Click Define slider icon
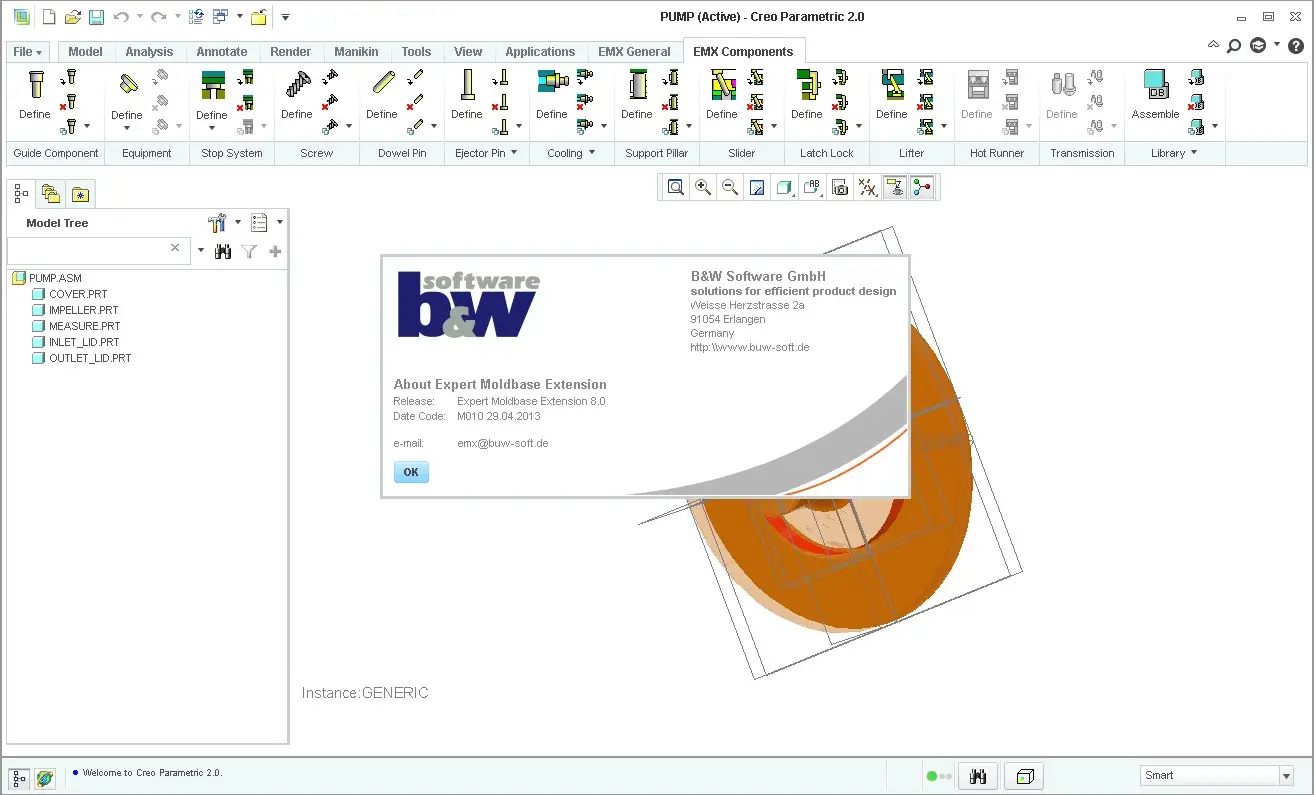1314x795 pixels. (x=722, y=84)
